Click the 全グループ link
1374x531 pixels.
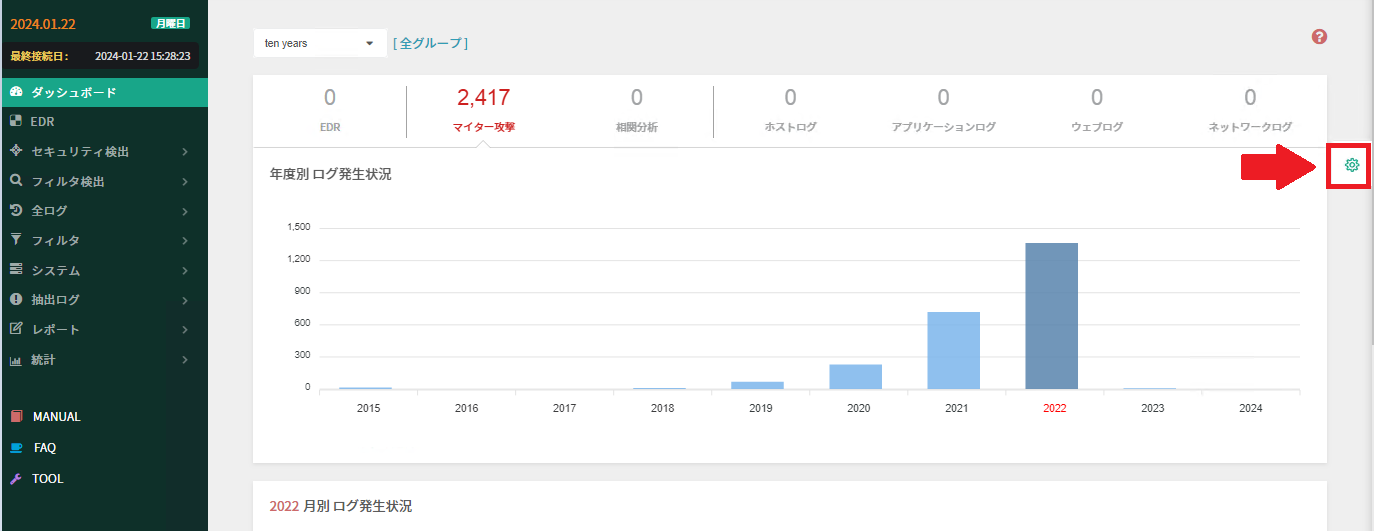(x=430, y=43)
